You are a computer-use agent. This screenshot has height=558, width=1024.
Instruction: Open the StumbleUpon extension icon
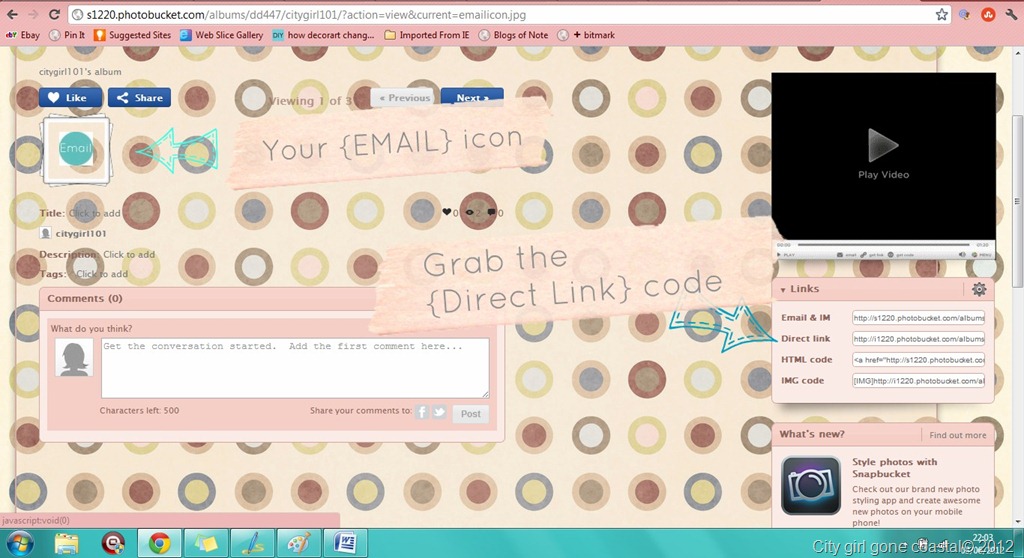(987, 14)
